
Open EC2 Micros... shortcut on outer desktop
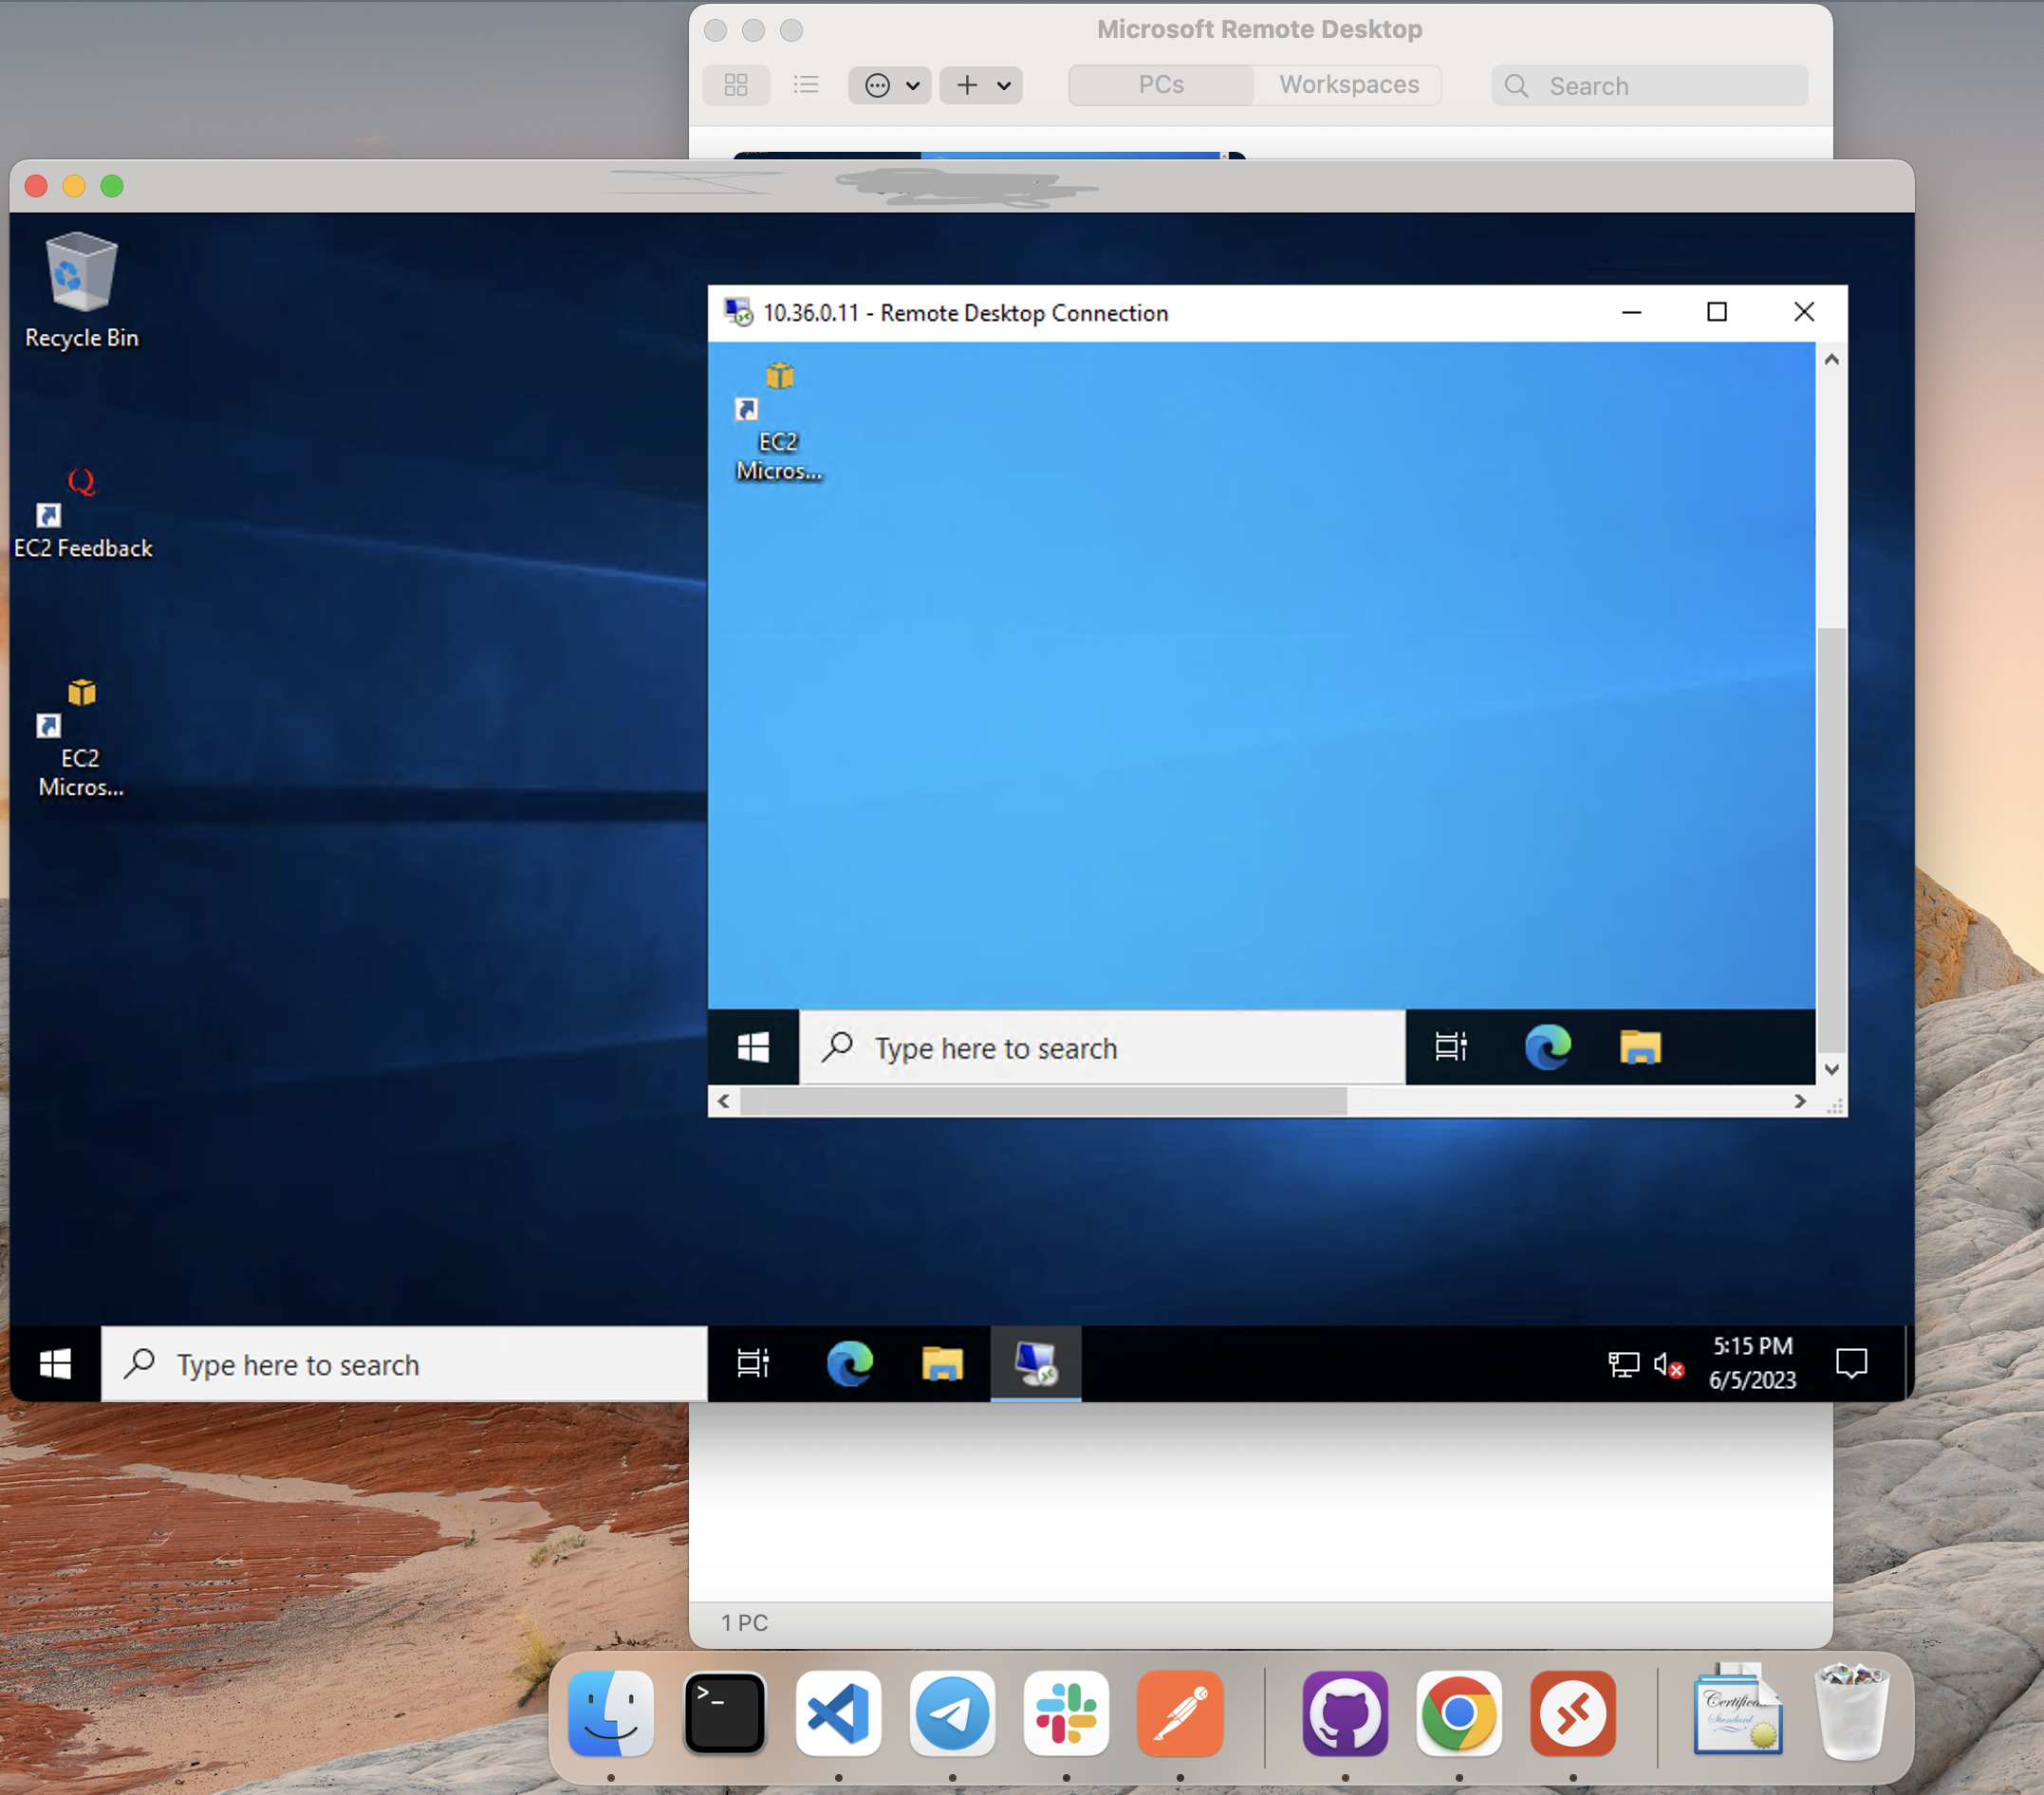[81, 738]
